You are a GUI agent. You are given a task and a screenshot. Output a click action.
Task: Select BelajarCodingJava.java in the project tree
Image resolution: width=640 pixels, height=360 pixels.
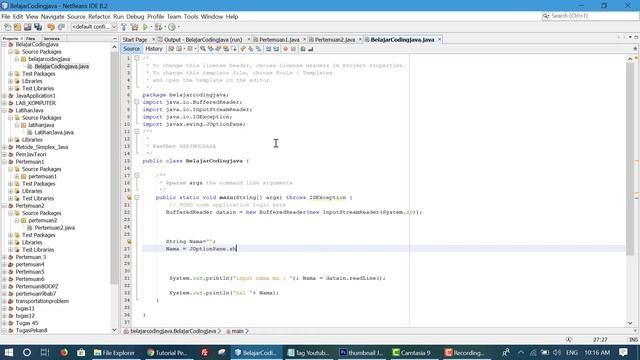[62, 67]
